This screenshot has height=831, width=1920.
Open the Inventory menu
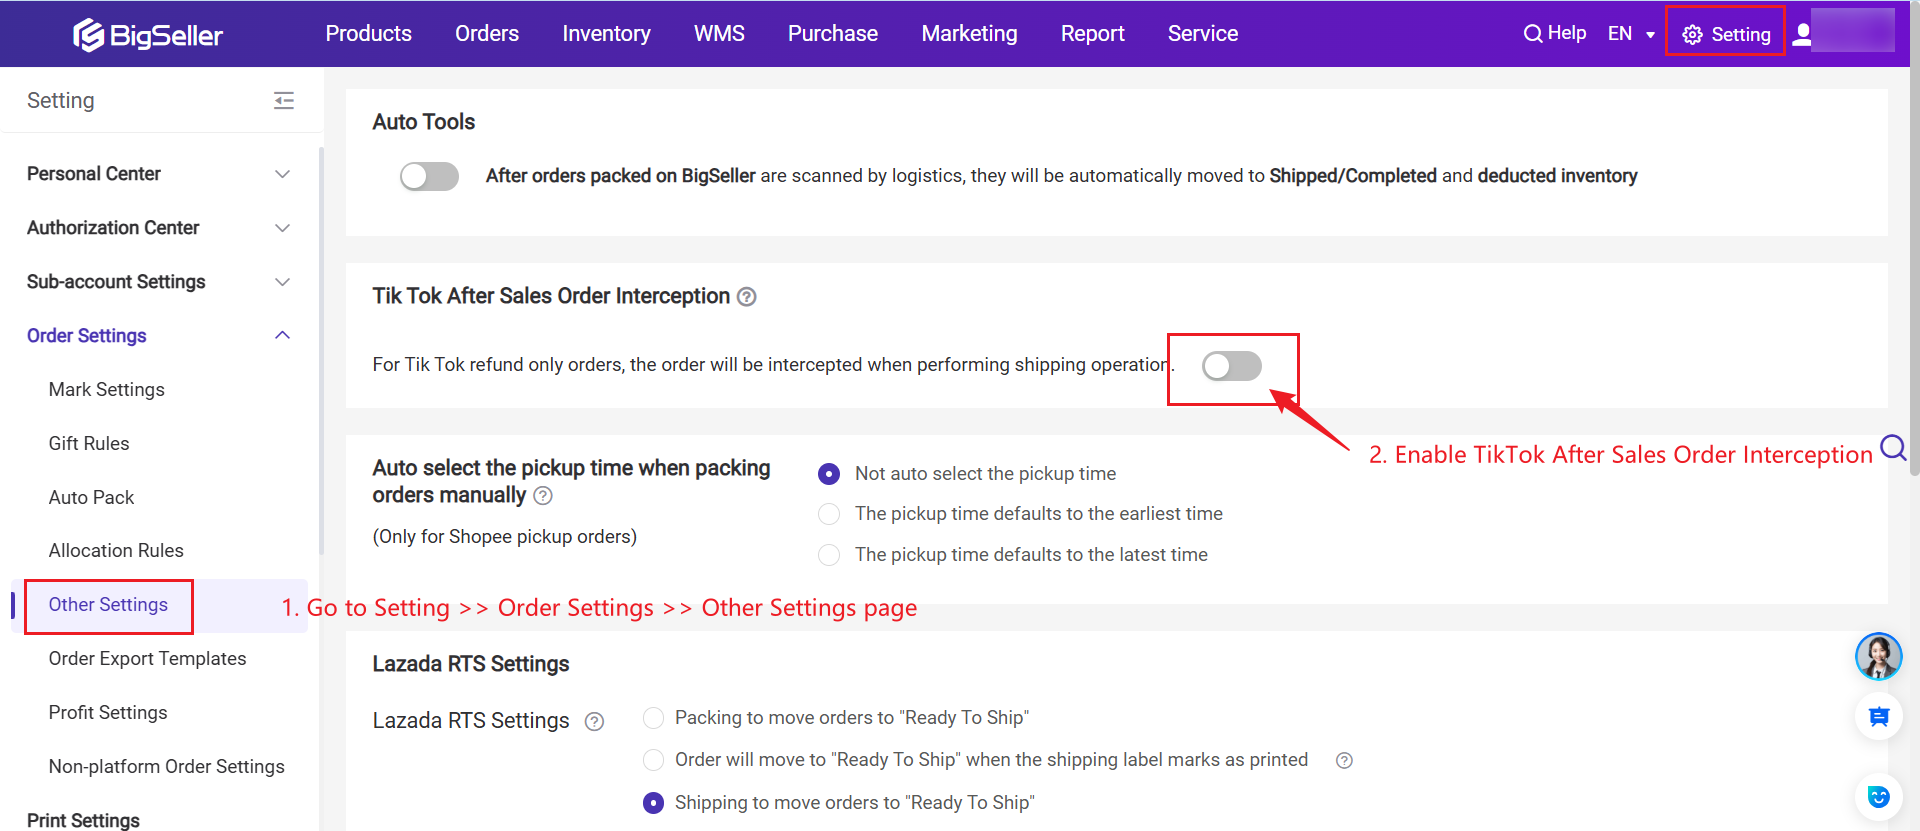[x=606, y=34]
